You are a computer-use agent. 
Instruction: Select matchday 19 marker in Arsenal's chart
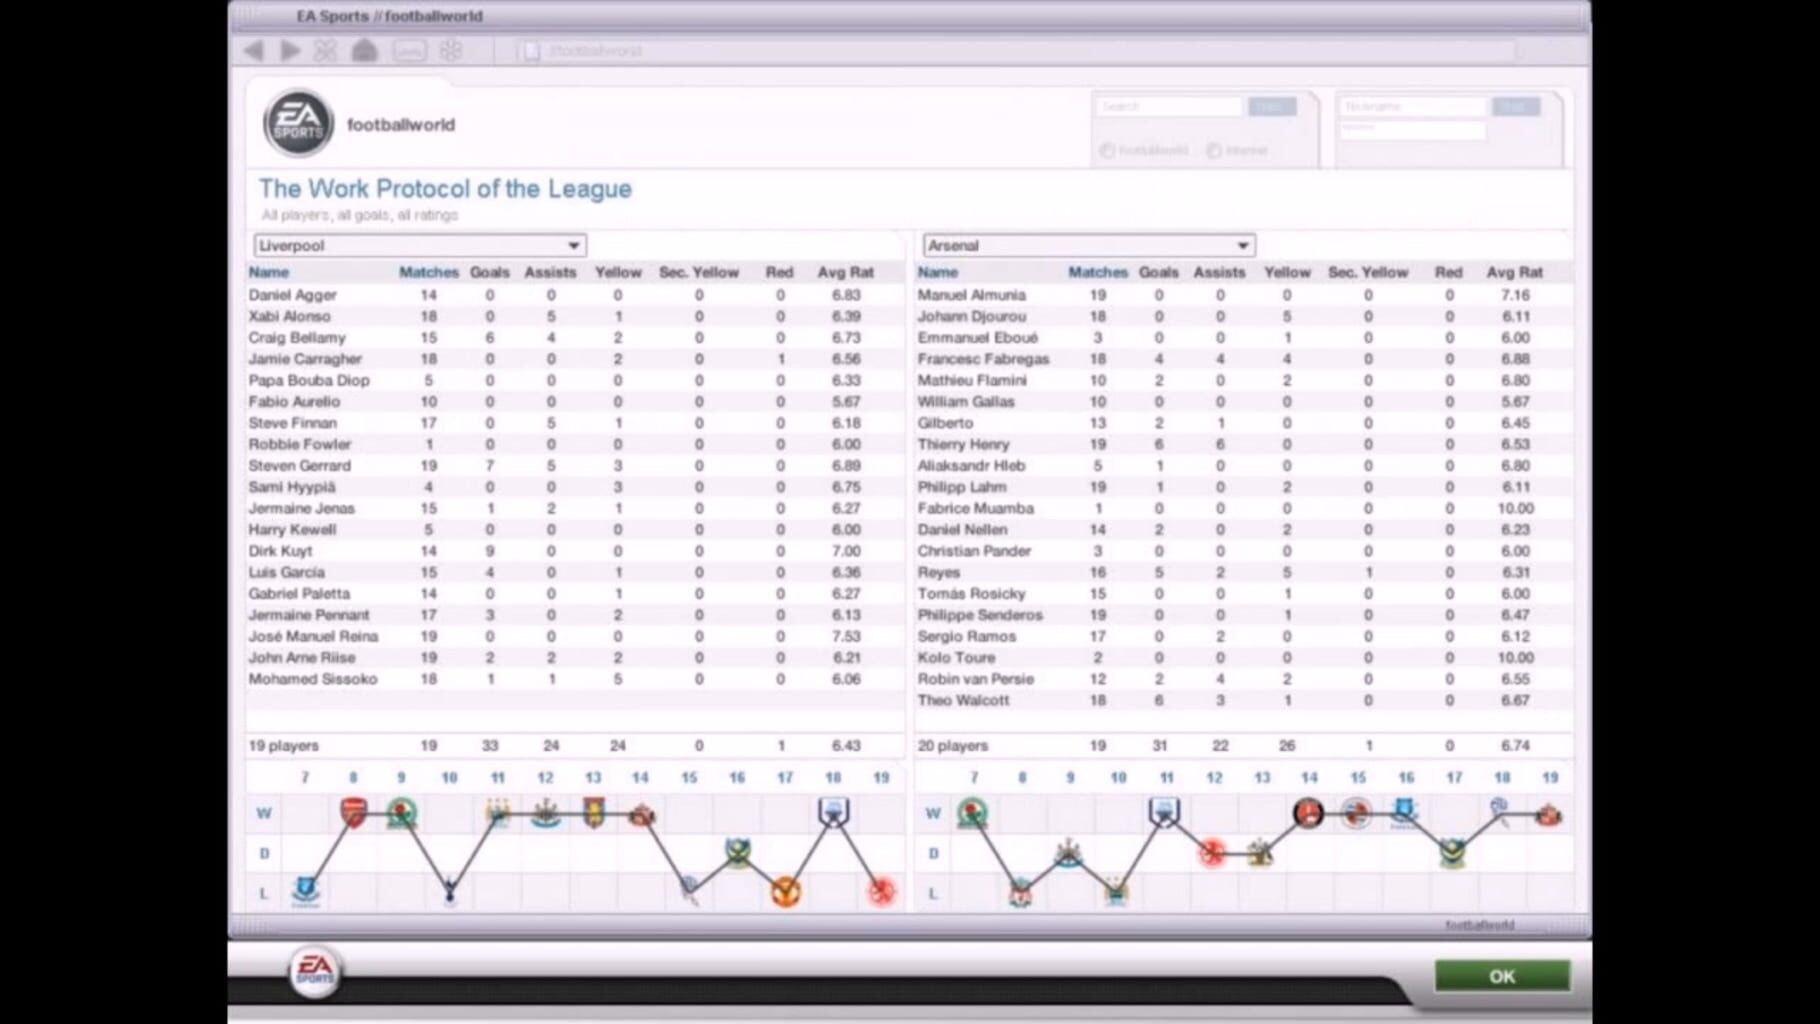pyautogui.click(x=1549, y=777)
